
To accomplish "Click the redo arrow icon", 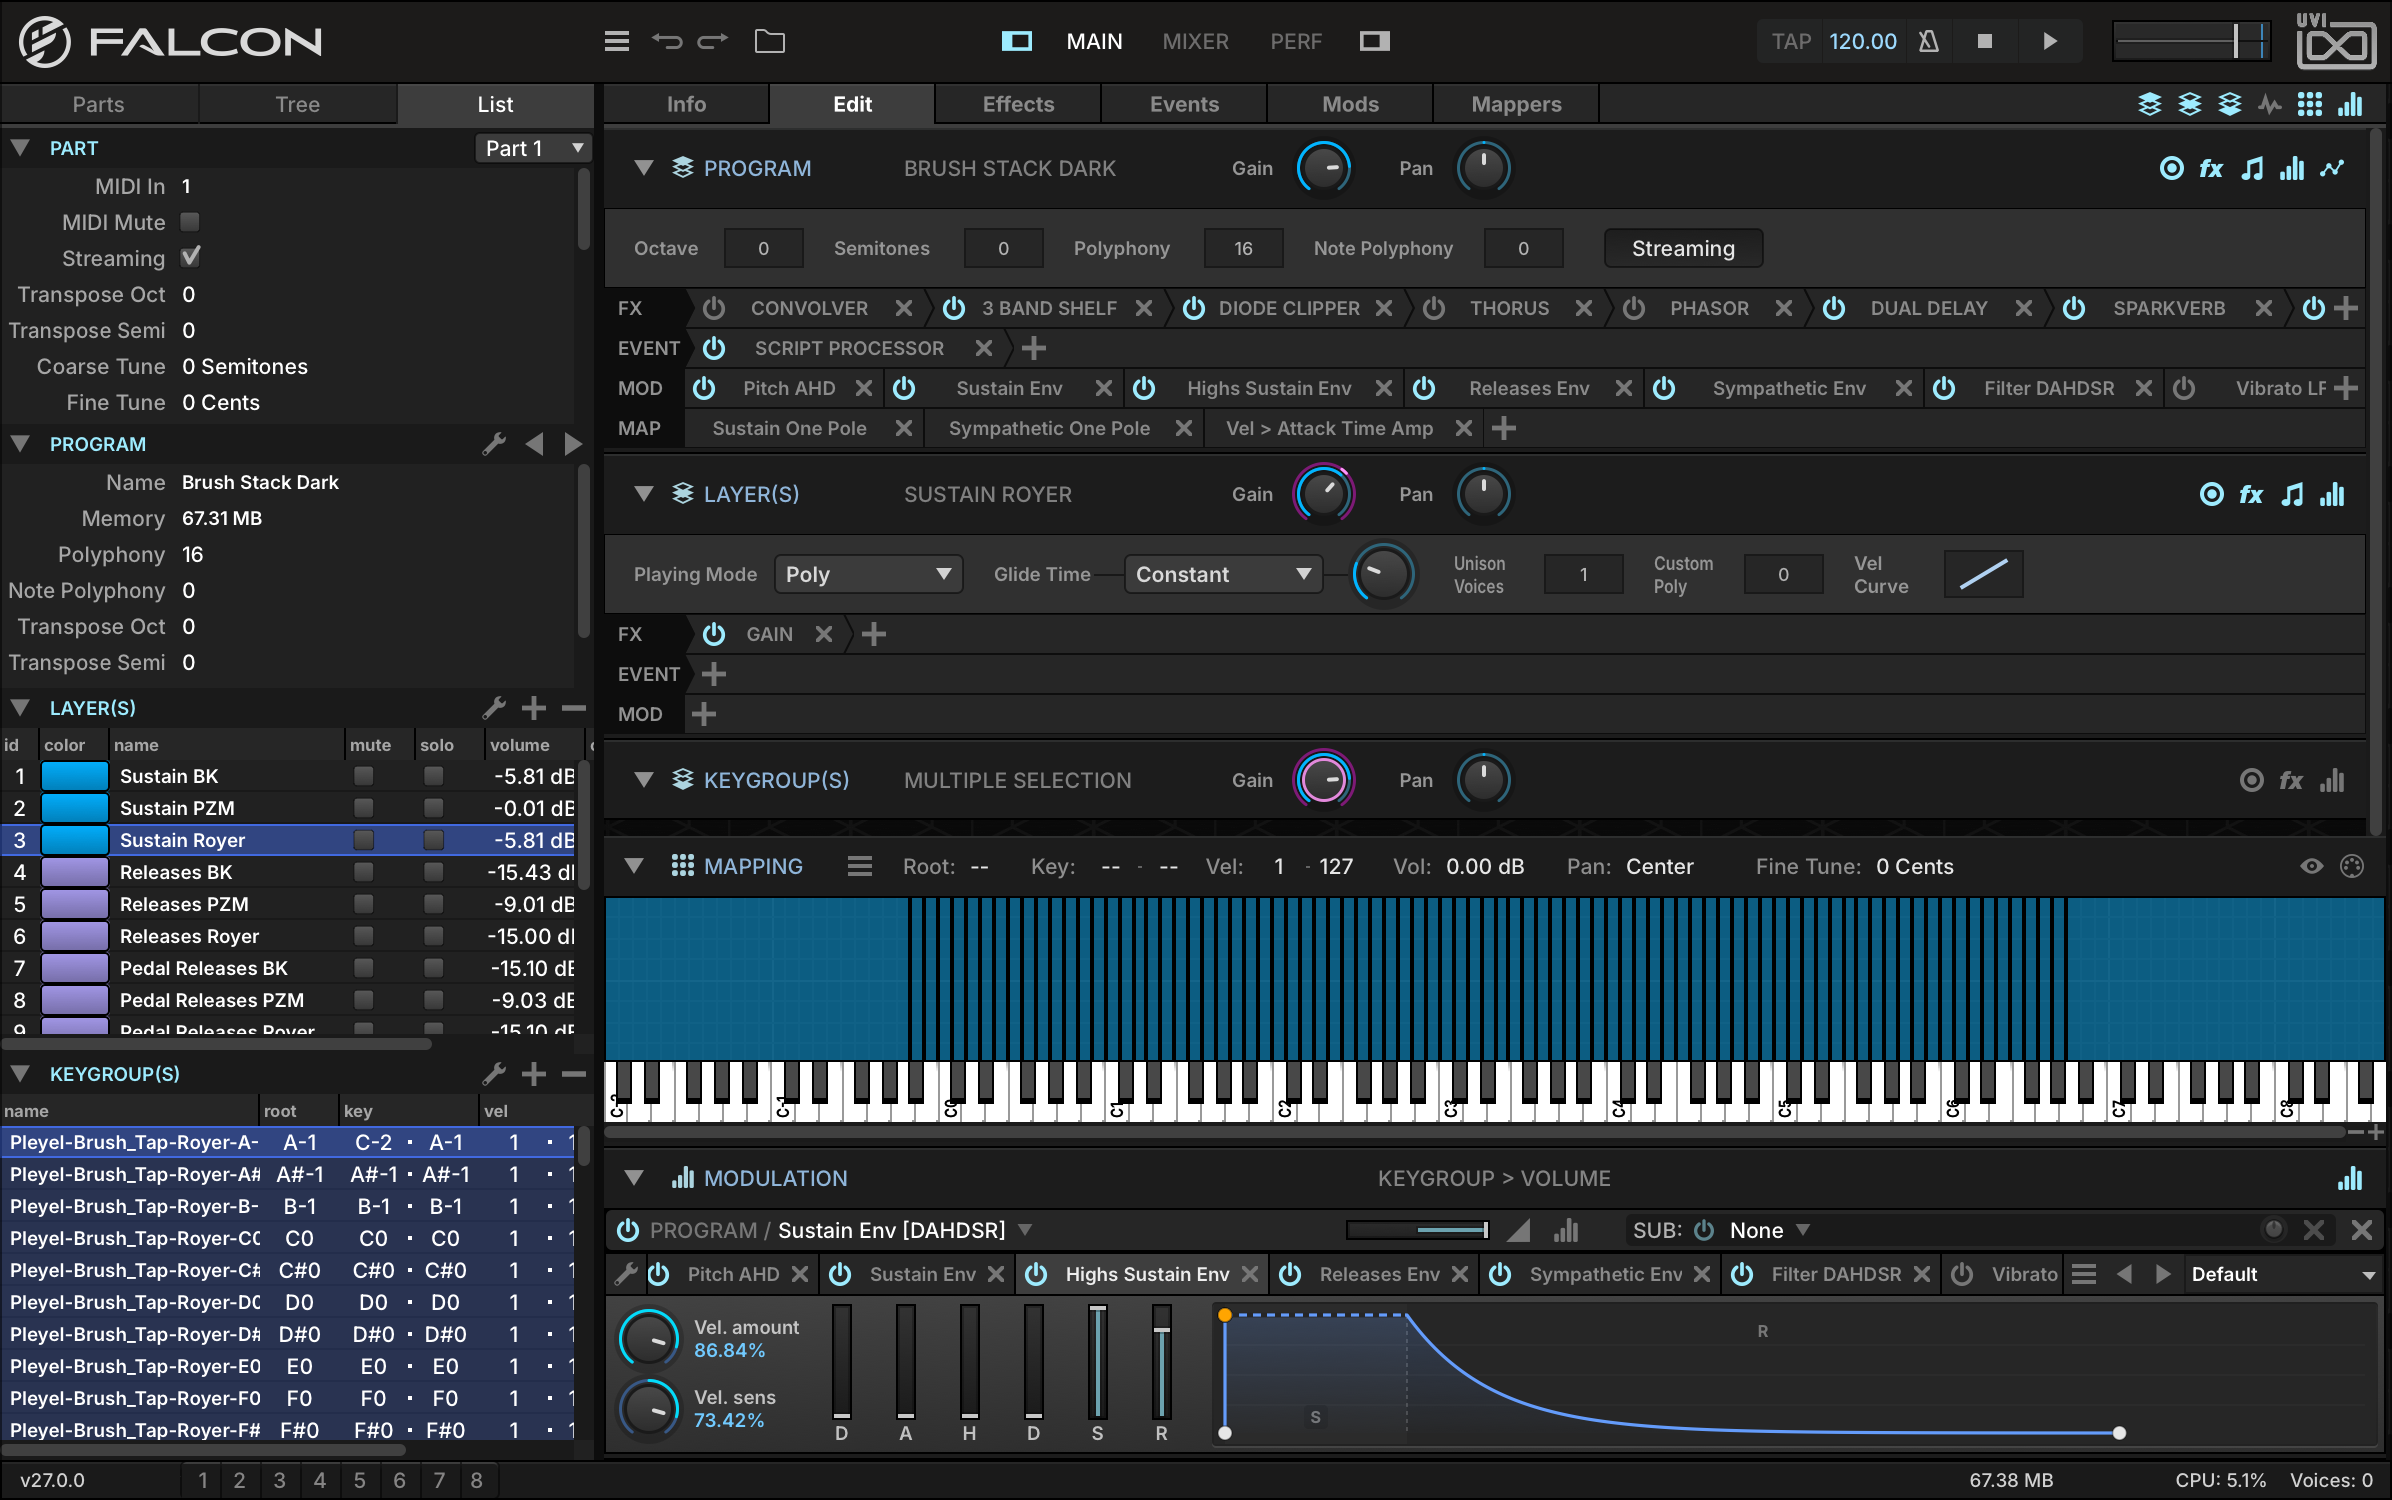I will [713, 41].
